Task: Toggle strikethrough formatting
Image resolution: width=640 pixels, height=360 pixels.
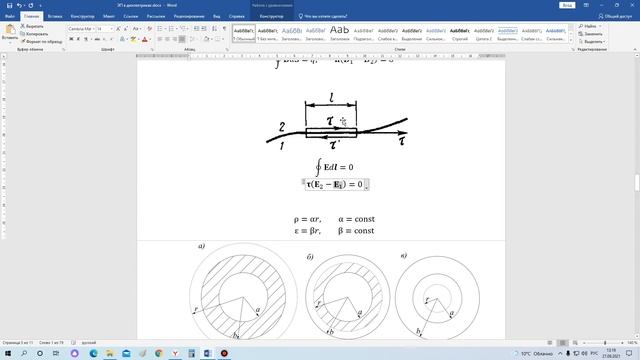Action: pos(97,39)
